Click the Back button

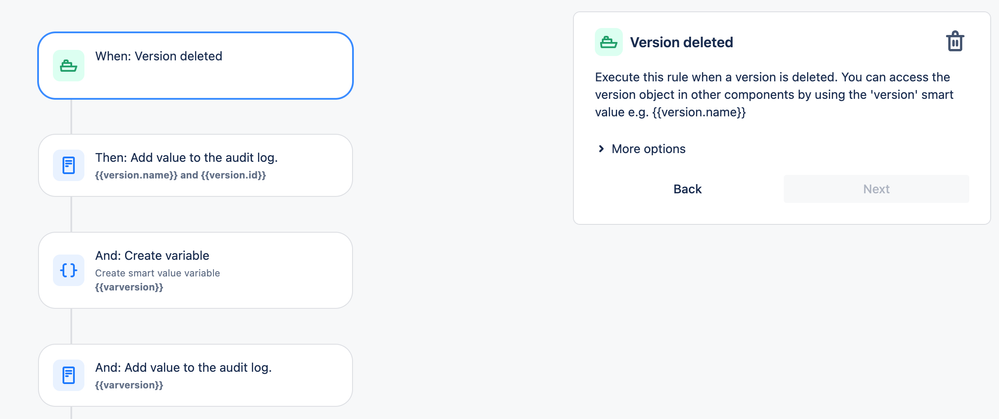point(687,189)
